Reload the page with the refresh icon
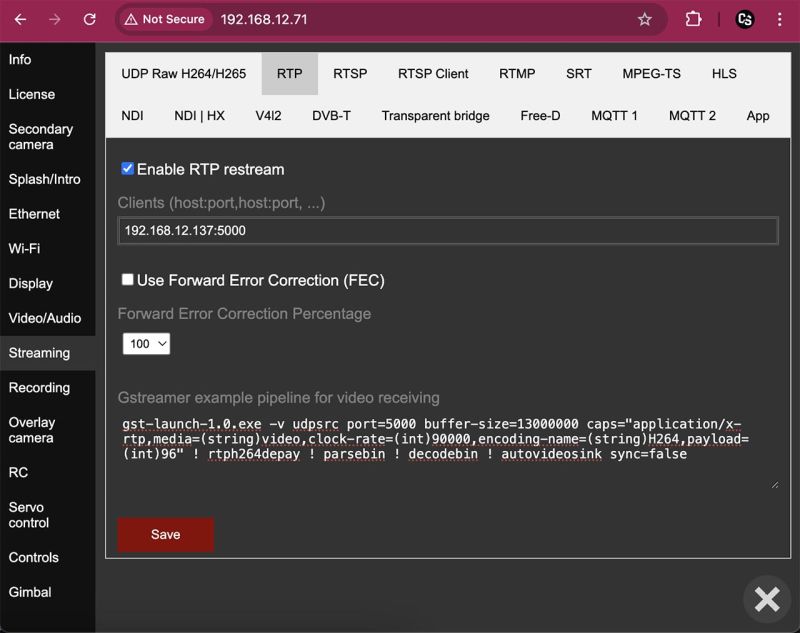The width and height of the screenshot is (800, 633). pyautogui.click(x=90, y=19)
